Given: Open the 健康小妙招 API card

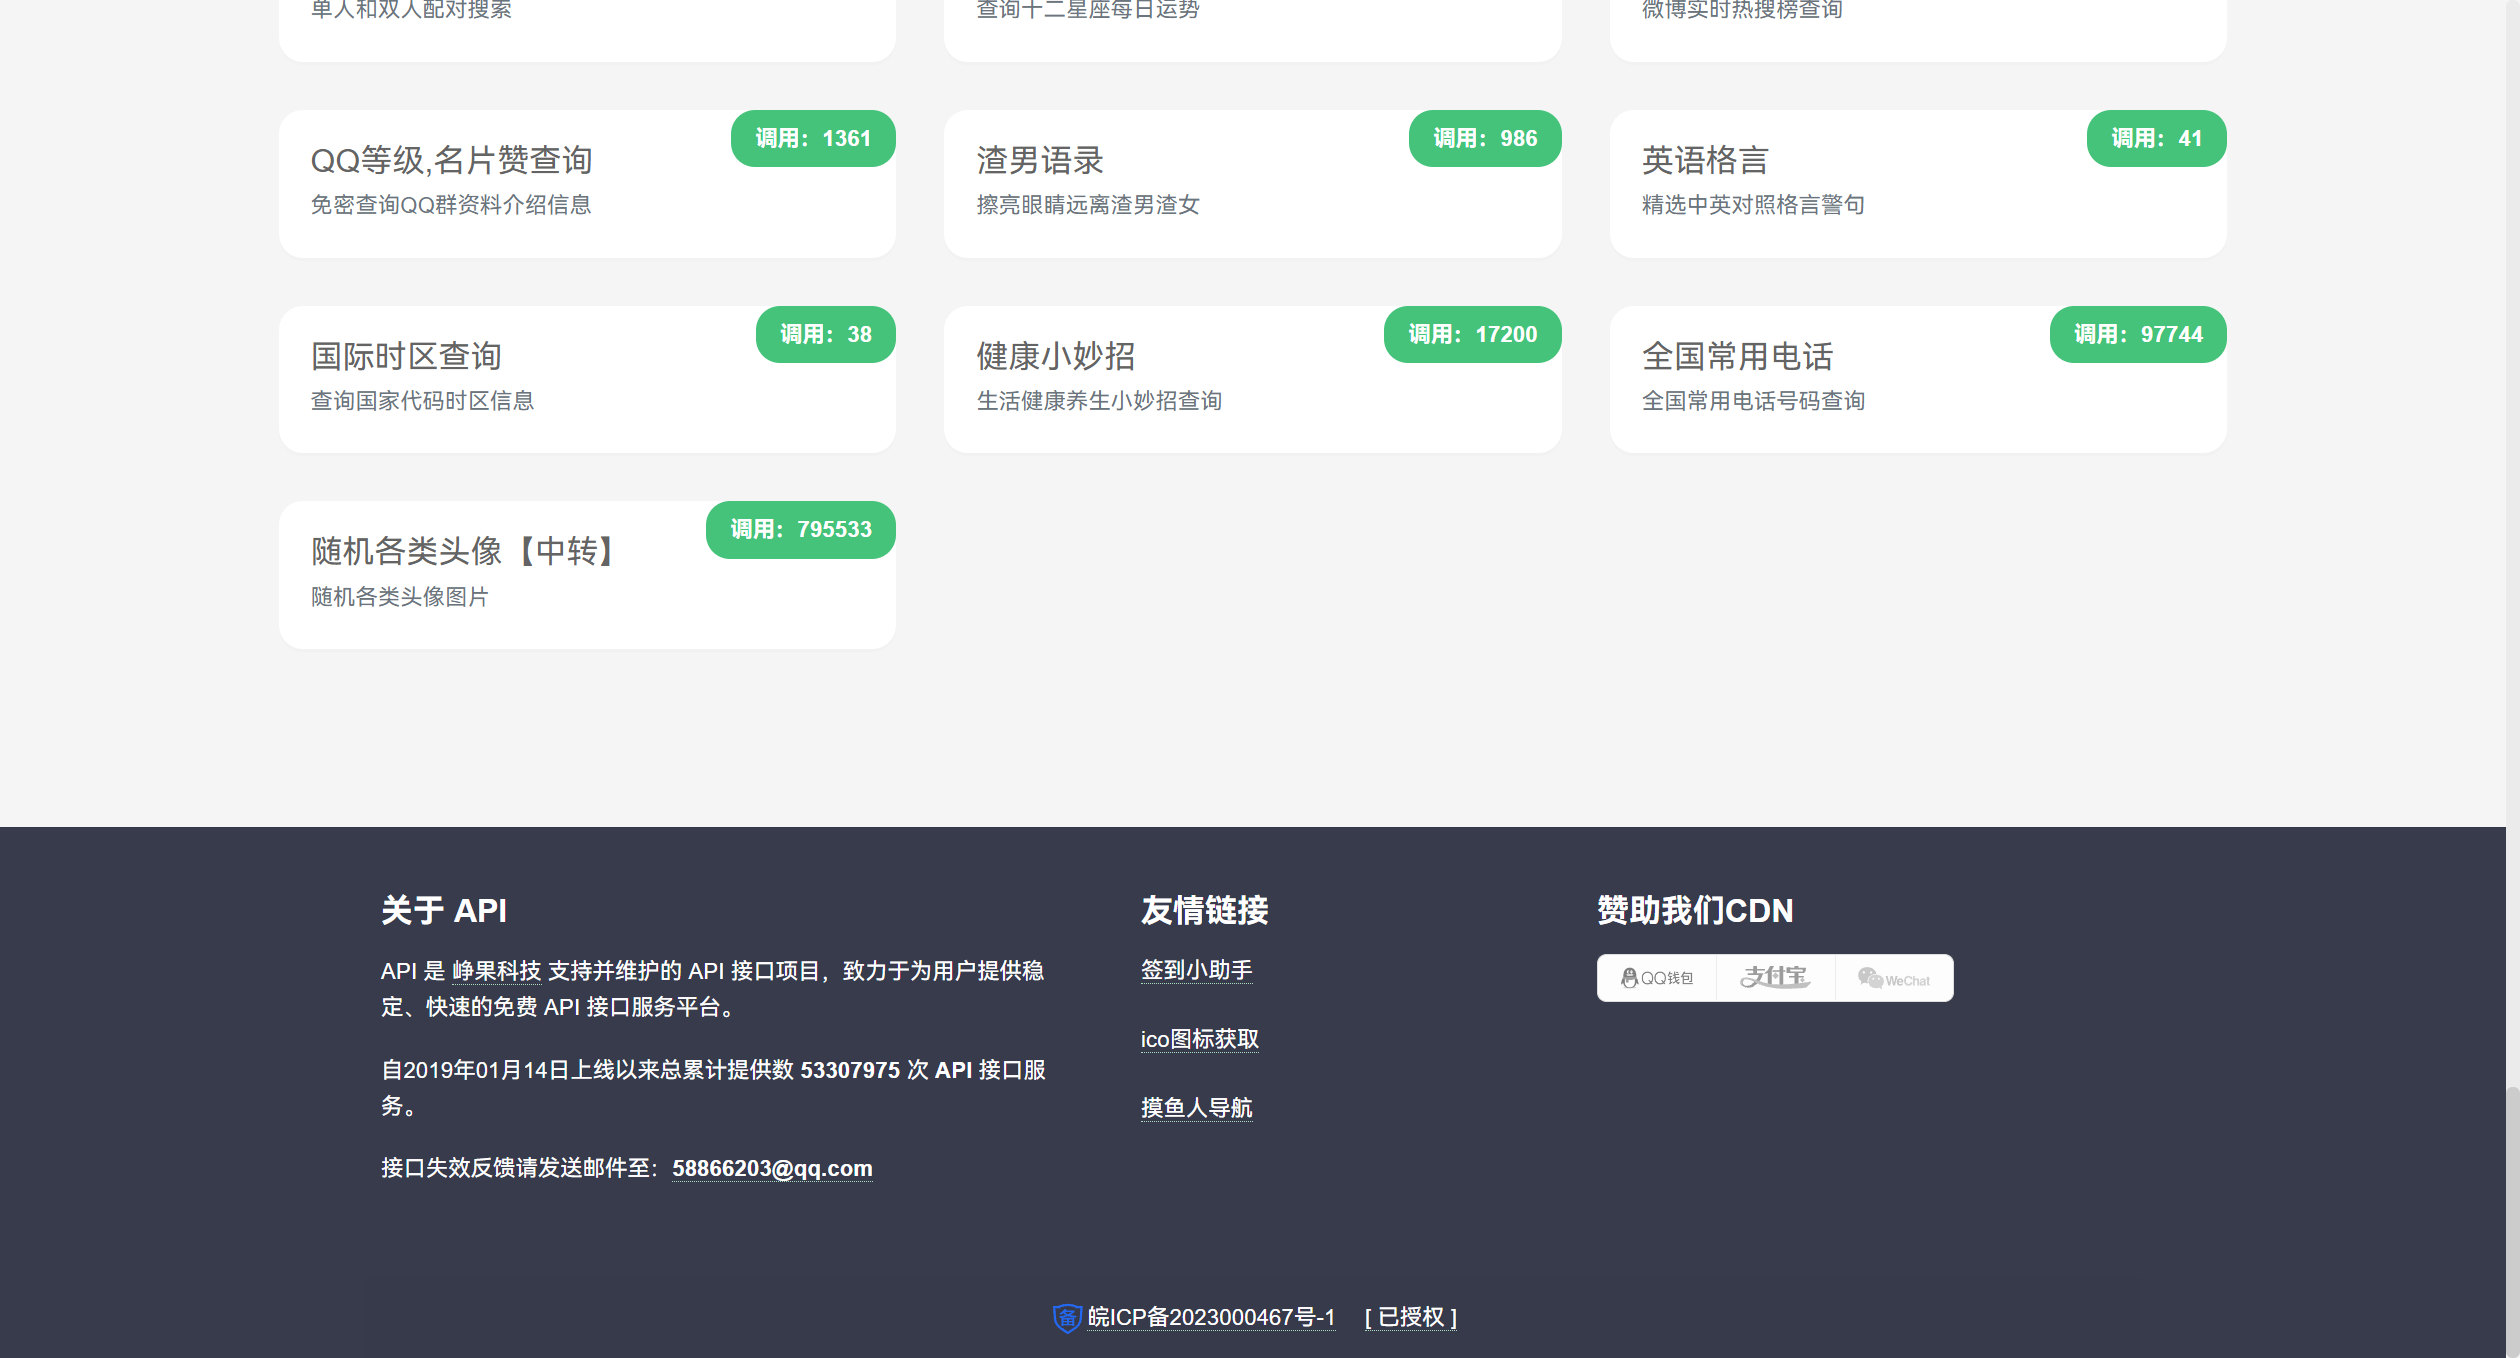Looking at the screenshot, I should [1252, 380].
